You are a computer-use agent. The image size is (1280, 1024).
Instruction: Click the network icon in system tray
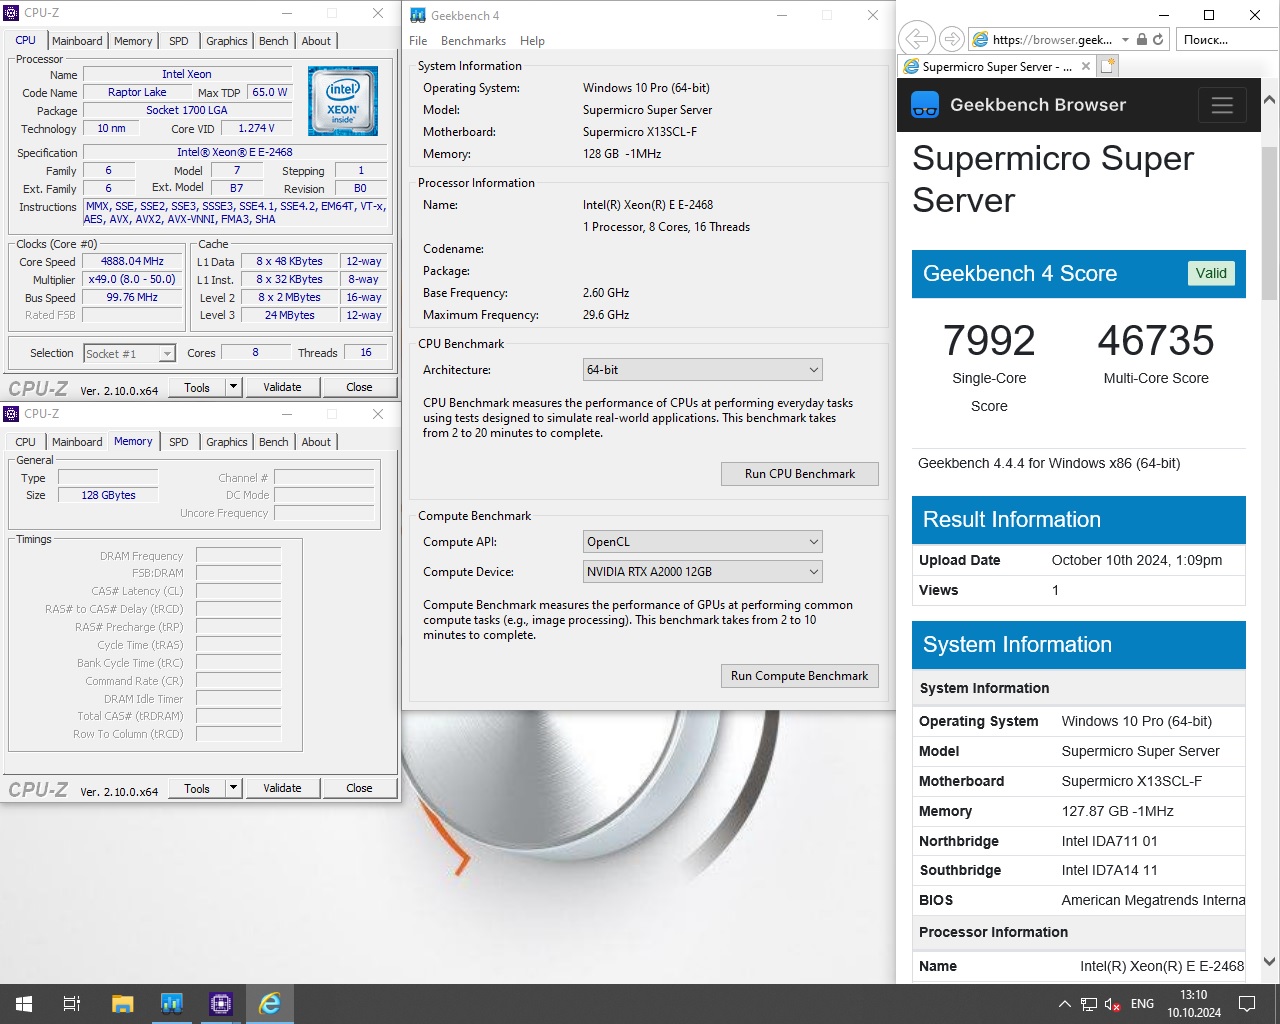pyautogui.click(x=1089, y=1004)
